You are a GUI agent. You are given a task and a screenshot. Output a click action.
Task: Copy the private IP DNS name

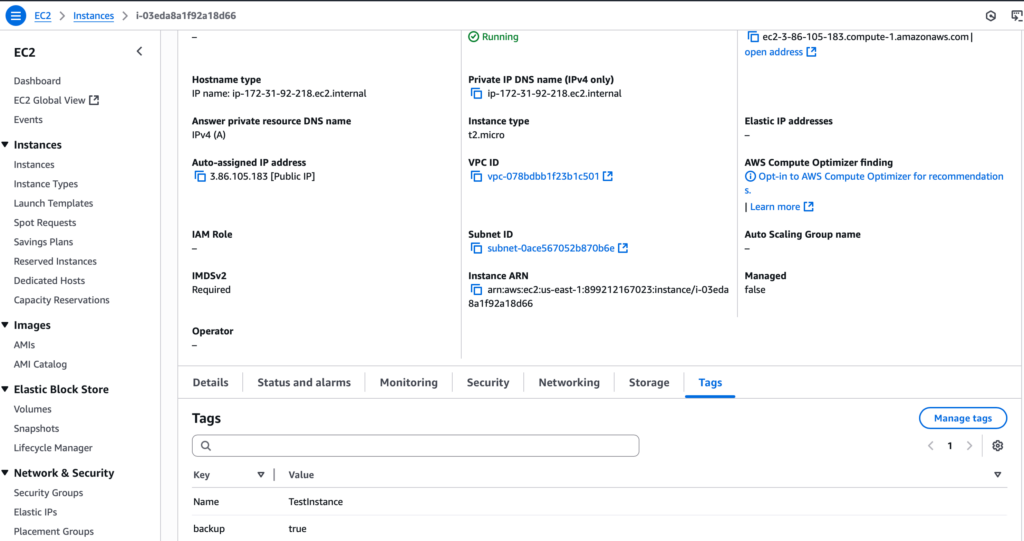[477, 94]
